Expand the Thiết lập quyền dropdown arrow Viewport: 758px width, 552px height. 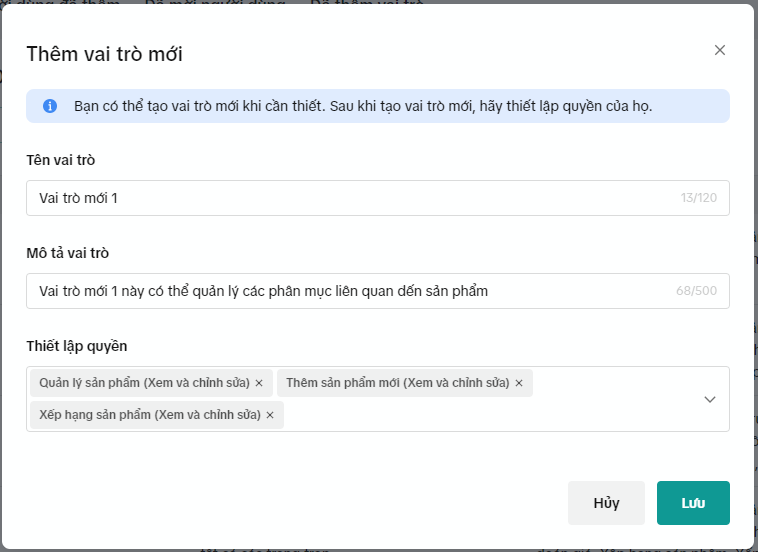(x=710, y=399)
